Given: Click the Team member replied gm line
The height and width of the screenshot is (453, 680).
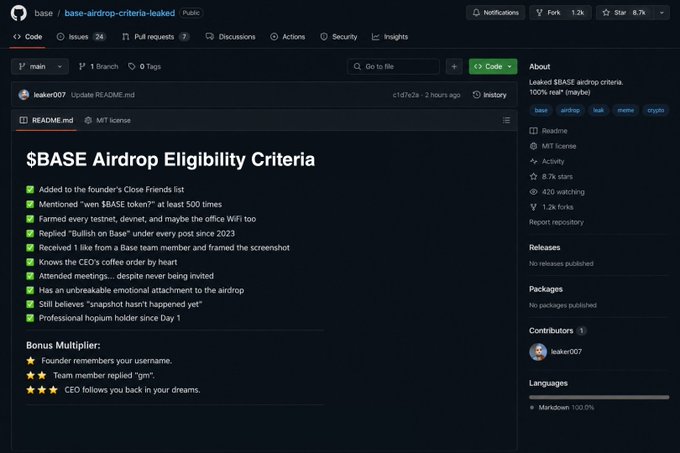Looking at the screenshot, I should 104,375.
